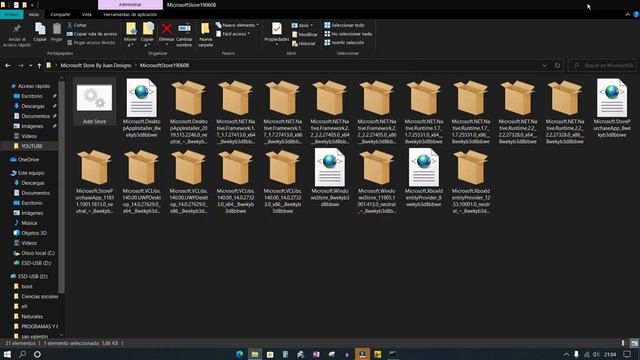
Task: Collapse the ribbon with the chevron
Action: (627, 14)
